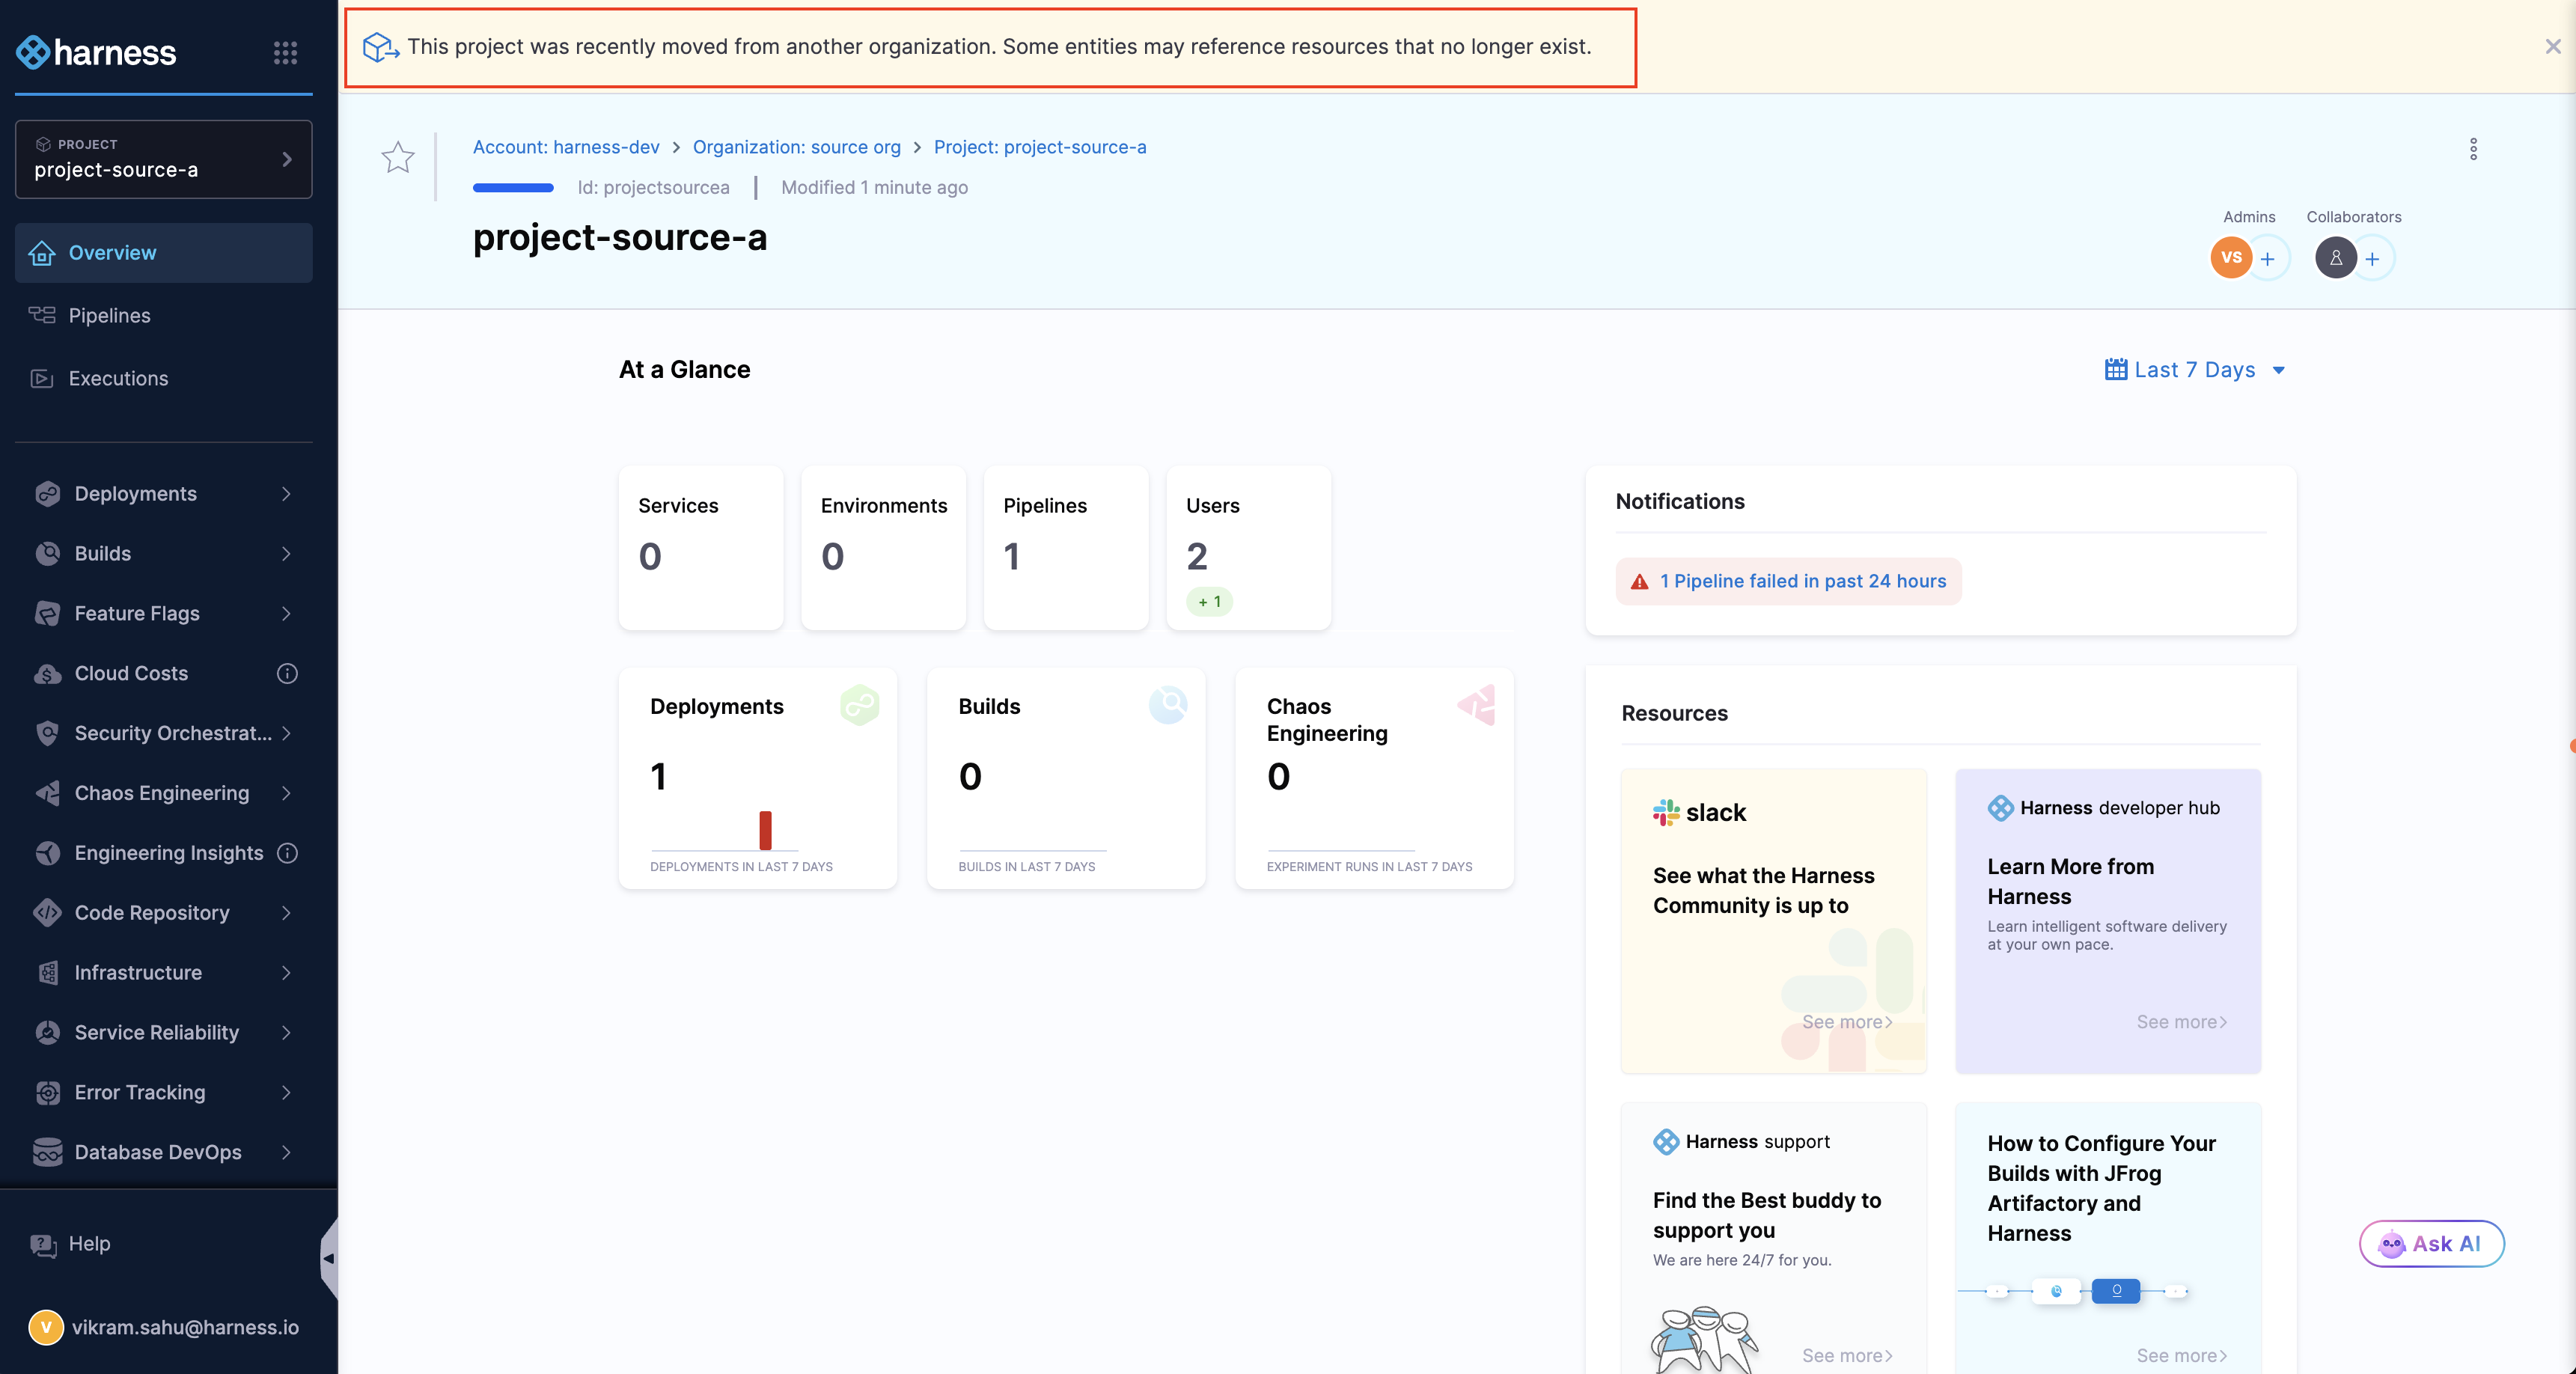Click the Harness logo
Screen dimensions: 2576x1374
pyautogui.click(x=97, y=52)
